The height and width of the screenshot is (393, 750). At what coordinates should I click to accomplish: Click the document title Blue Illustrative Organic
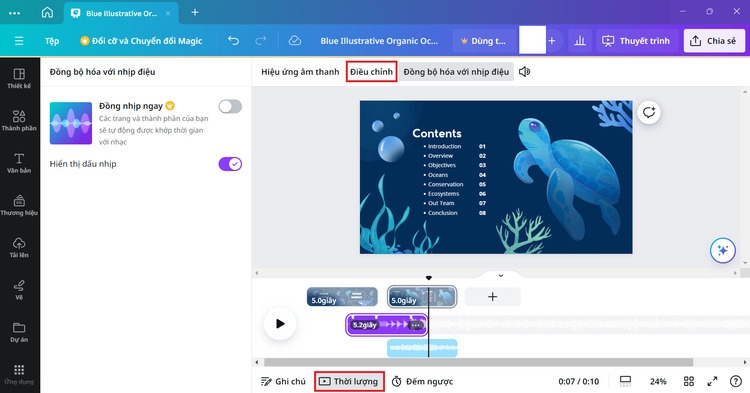pyautogui.click(x=379, y=41)
